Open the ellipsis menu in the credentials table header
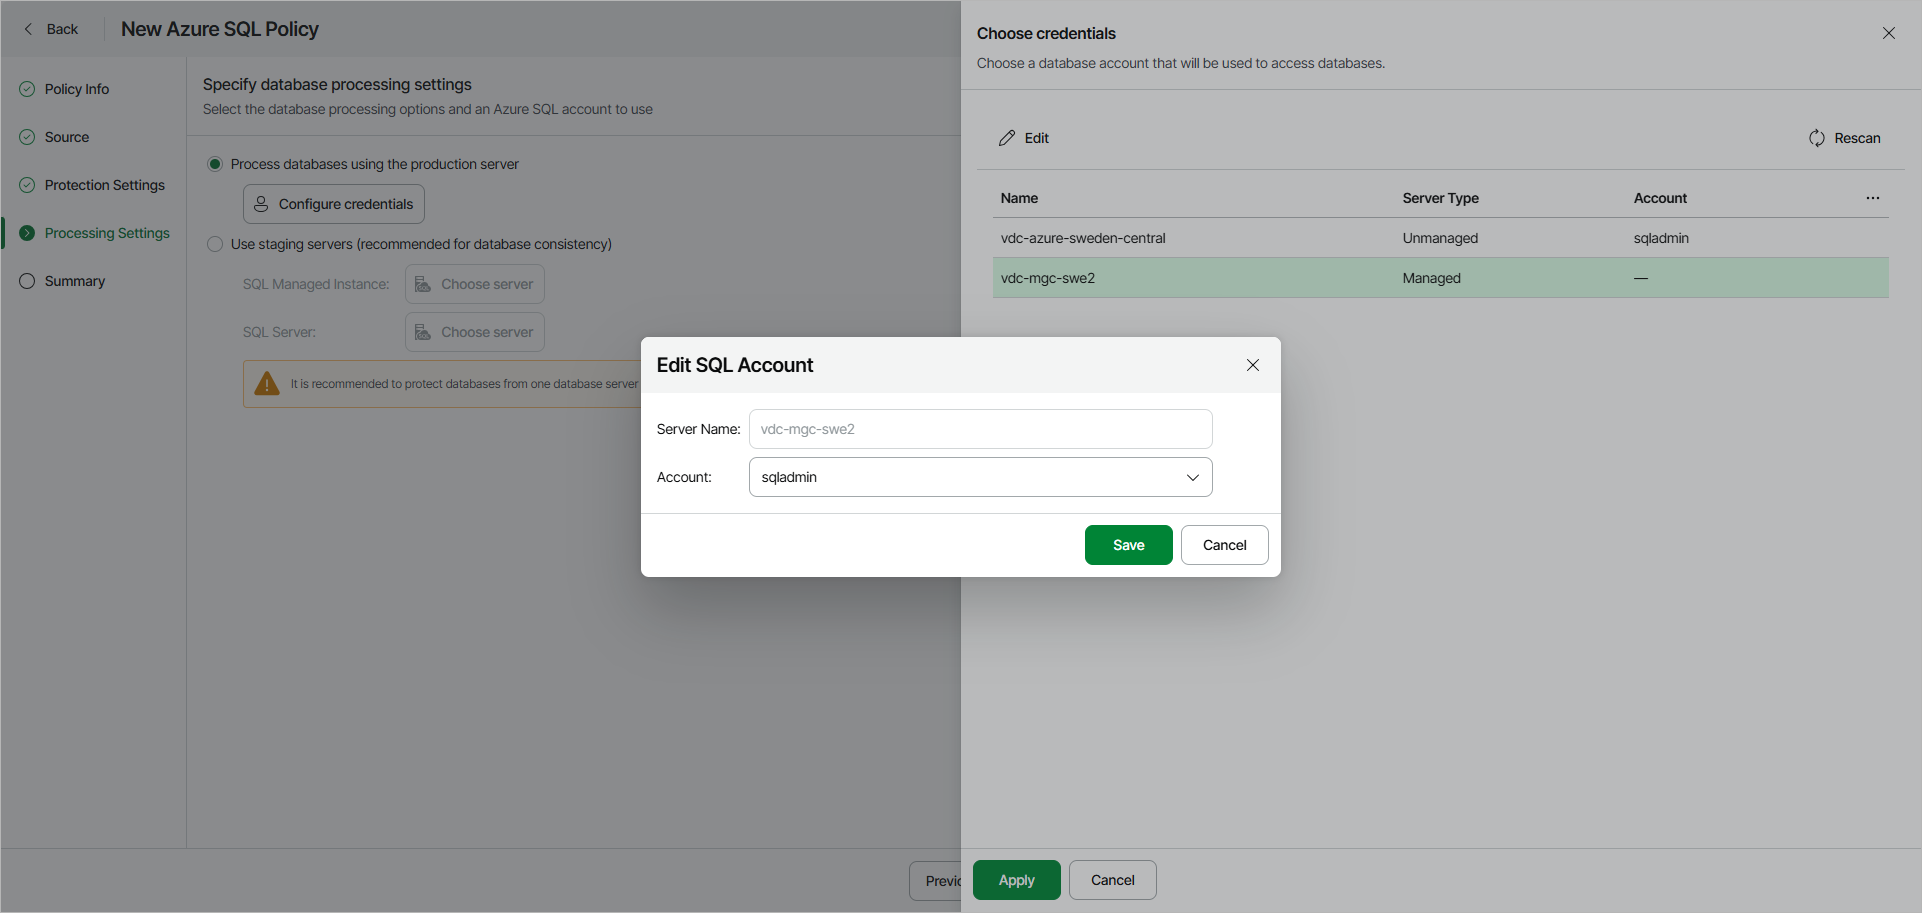 click(x=1872, y=198)
